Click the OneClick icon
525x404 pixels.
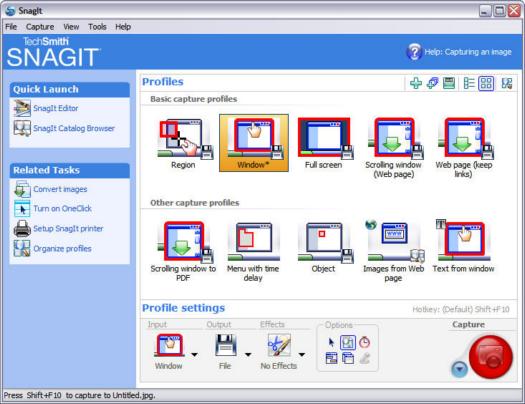click(x=22, y=209)
